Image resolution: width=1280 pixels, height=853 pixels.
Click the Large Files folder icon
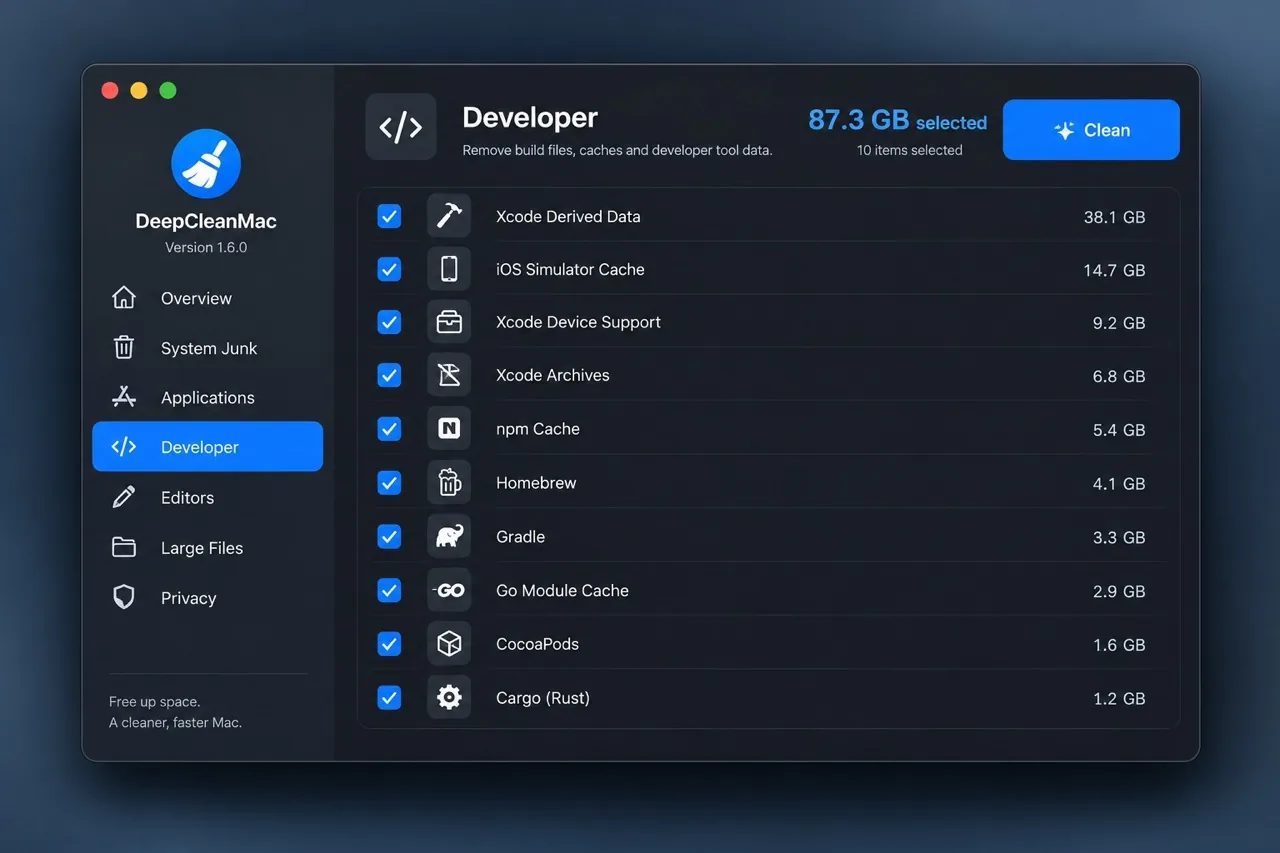point(124,547)
